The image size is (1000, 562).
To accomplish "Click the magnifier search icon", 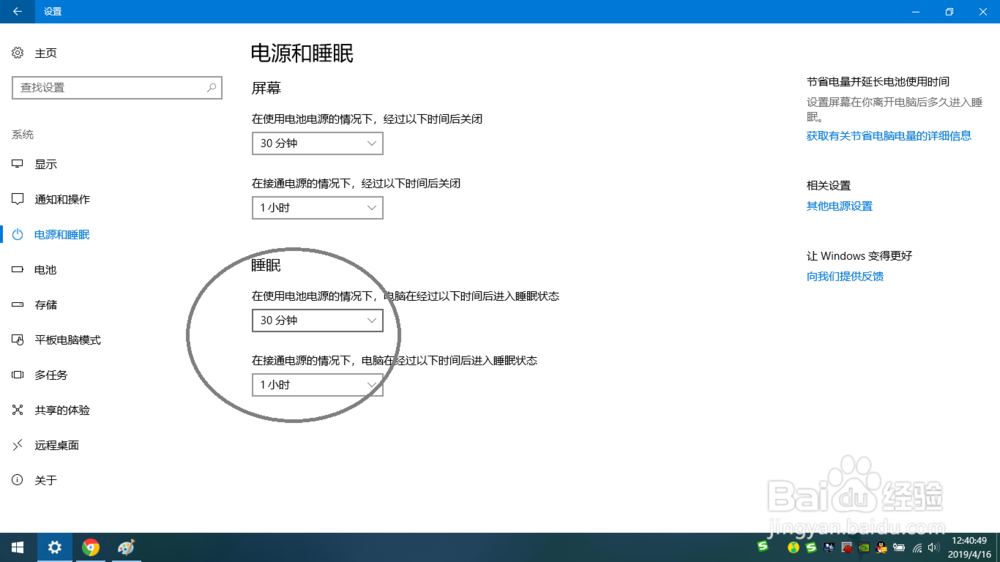I will click(211, 87).
